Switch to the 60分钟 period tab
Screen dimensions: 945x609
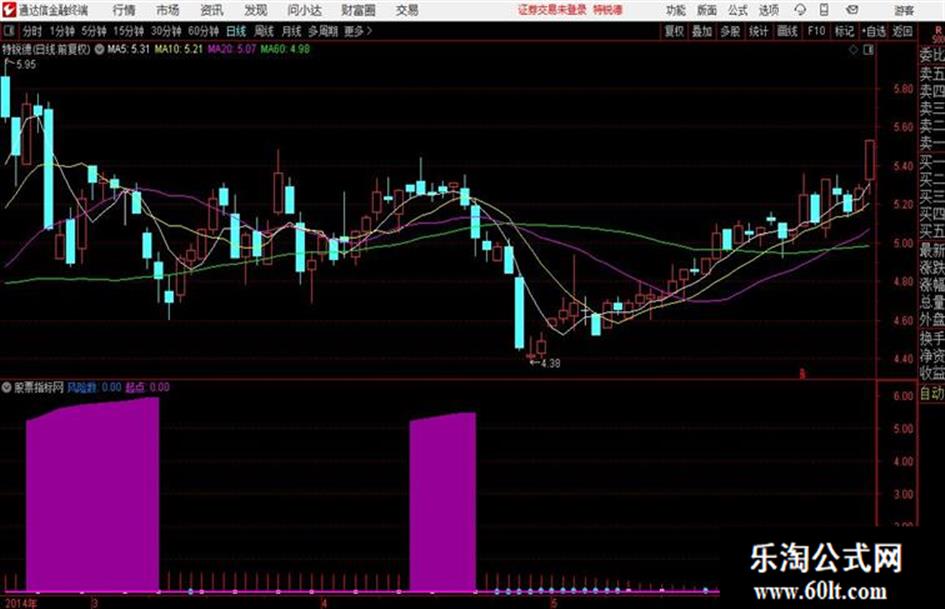coord(204,31)
